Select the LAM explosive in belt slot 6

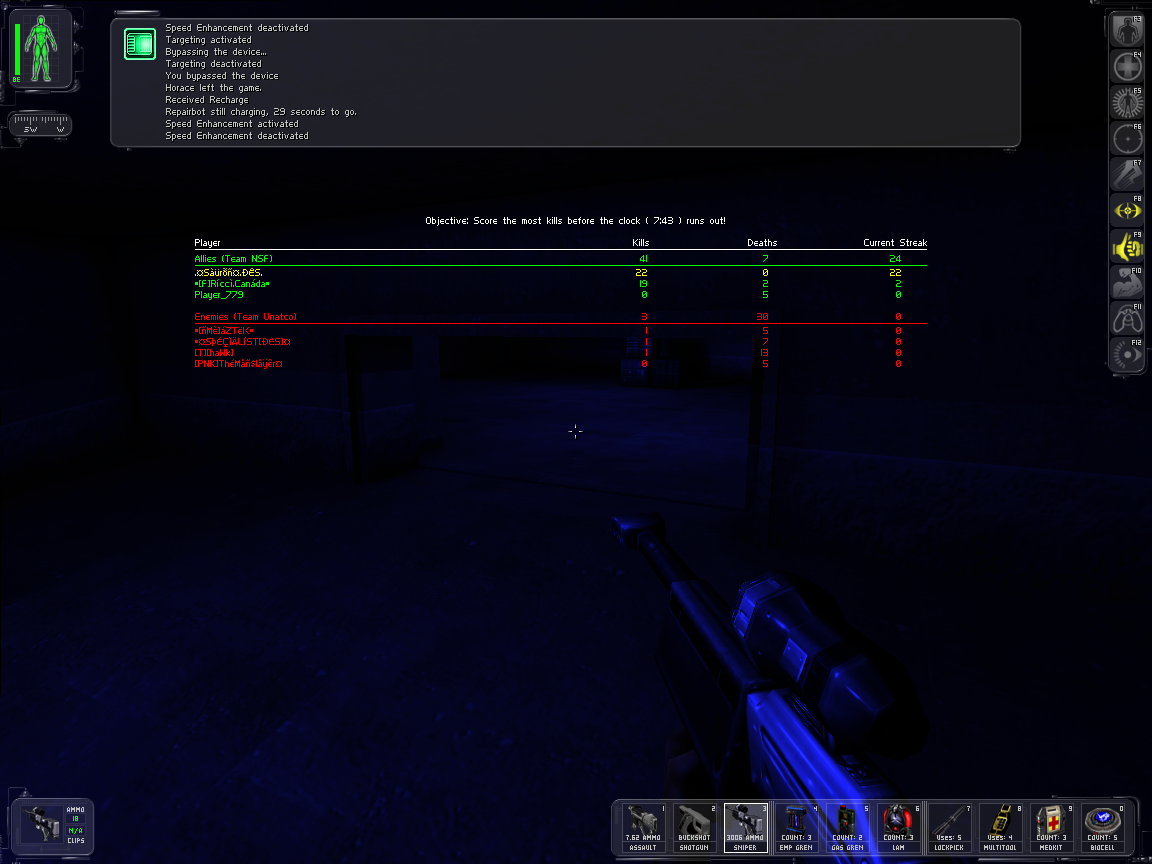click(899, 827)
